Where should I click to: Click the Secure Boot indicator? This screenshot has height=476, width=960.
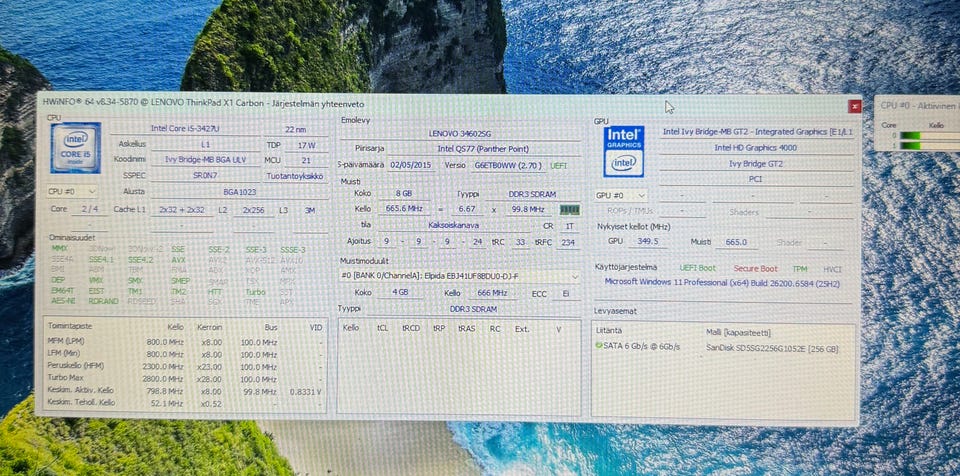[755, 268]
